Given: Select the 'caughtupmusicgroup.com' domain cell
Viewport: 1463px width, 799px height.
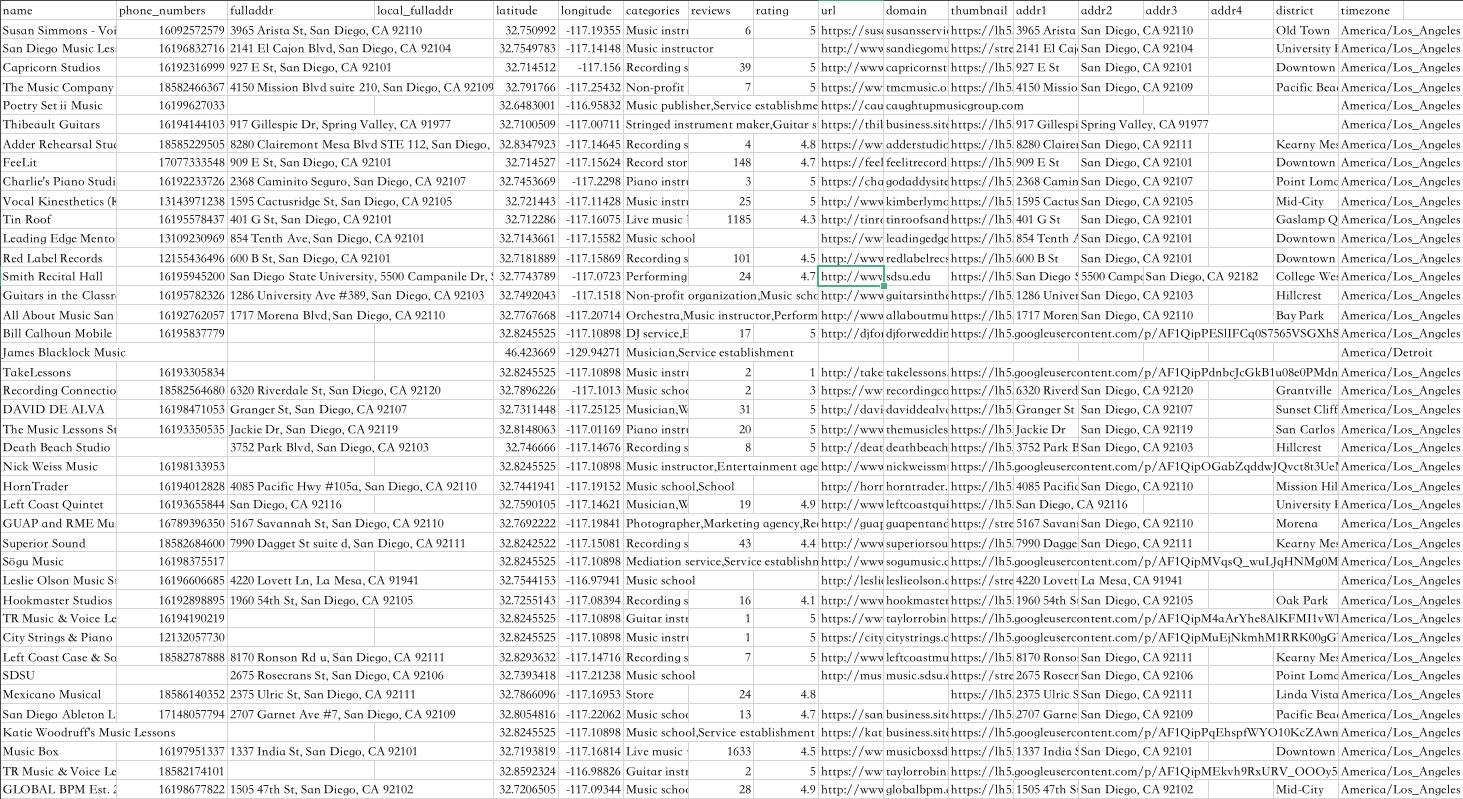Looking at the screenshot, I should [916, 105].
